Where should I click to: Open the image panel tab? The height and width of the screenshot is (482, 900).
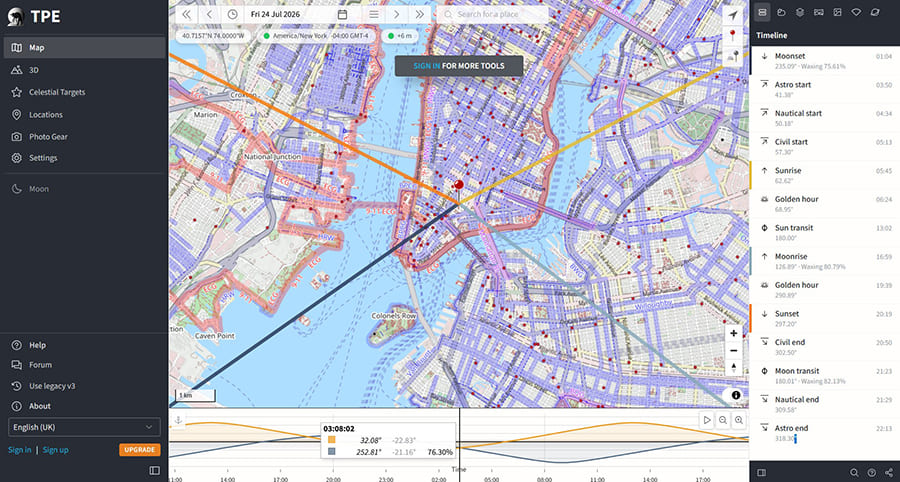(x=837, y=11)
